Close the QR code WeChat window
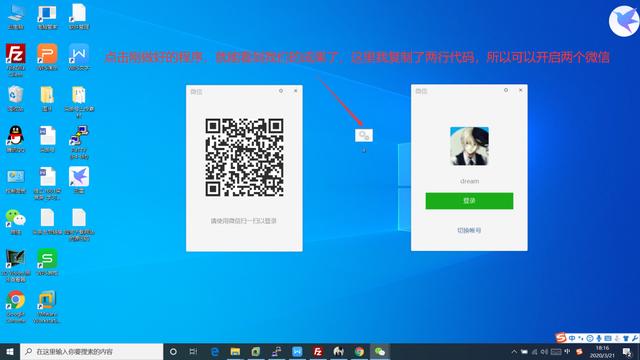Screen dimensions: 640x360 (x=296, y=91)
